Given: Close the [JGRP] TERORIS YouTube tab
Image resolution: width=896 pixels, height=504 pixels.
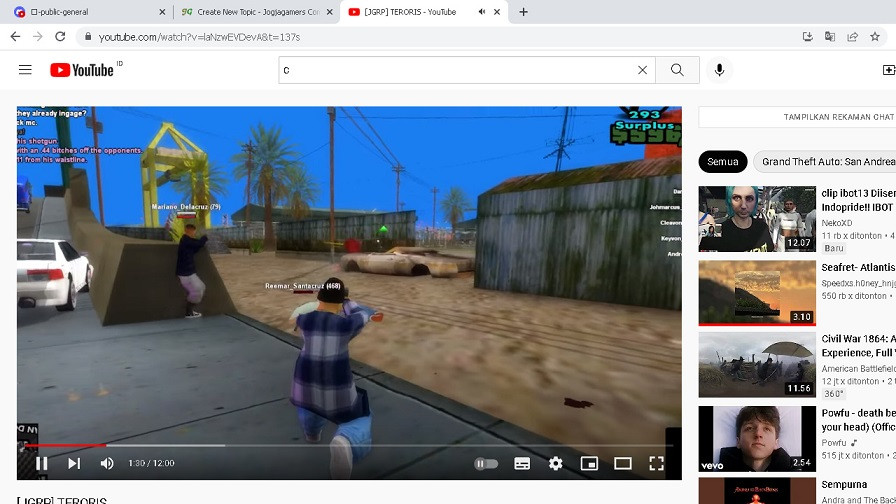Looking at the screenshot, I should [497, 12].
